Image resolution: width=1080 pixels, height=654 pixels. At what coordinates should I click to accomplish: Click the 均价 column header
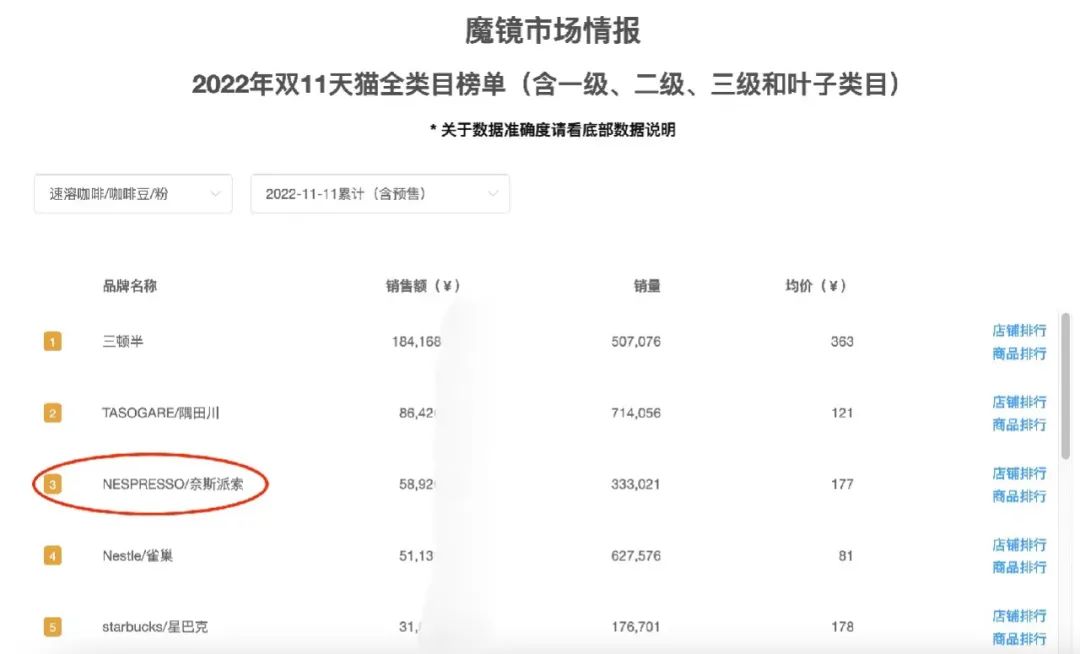(x=815, y=286)
